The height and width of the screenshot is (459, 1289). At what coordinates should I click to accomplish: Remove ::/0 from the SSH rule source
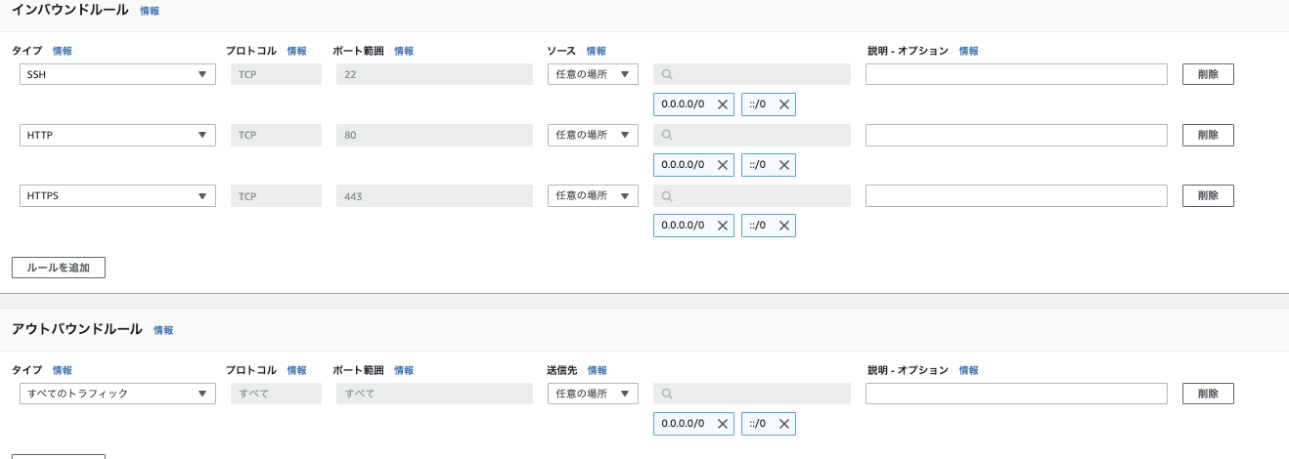coord(784,105)
